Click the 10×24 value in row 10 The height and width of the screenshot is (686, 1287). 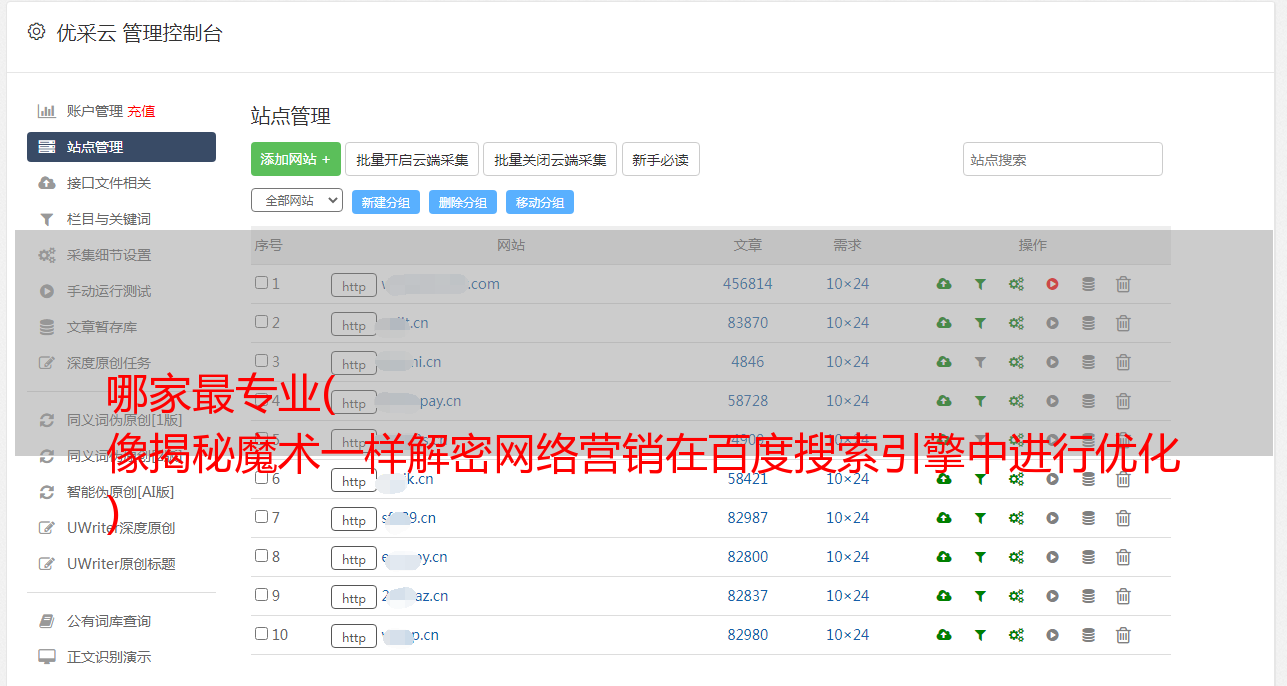(x=848, y=635)
